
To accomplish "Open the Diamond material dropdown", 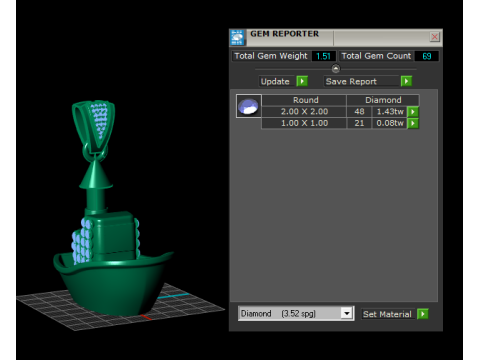I will (x=347, y=314).
